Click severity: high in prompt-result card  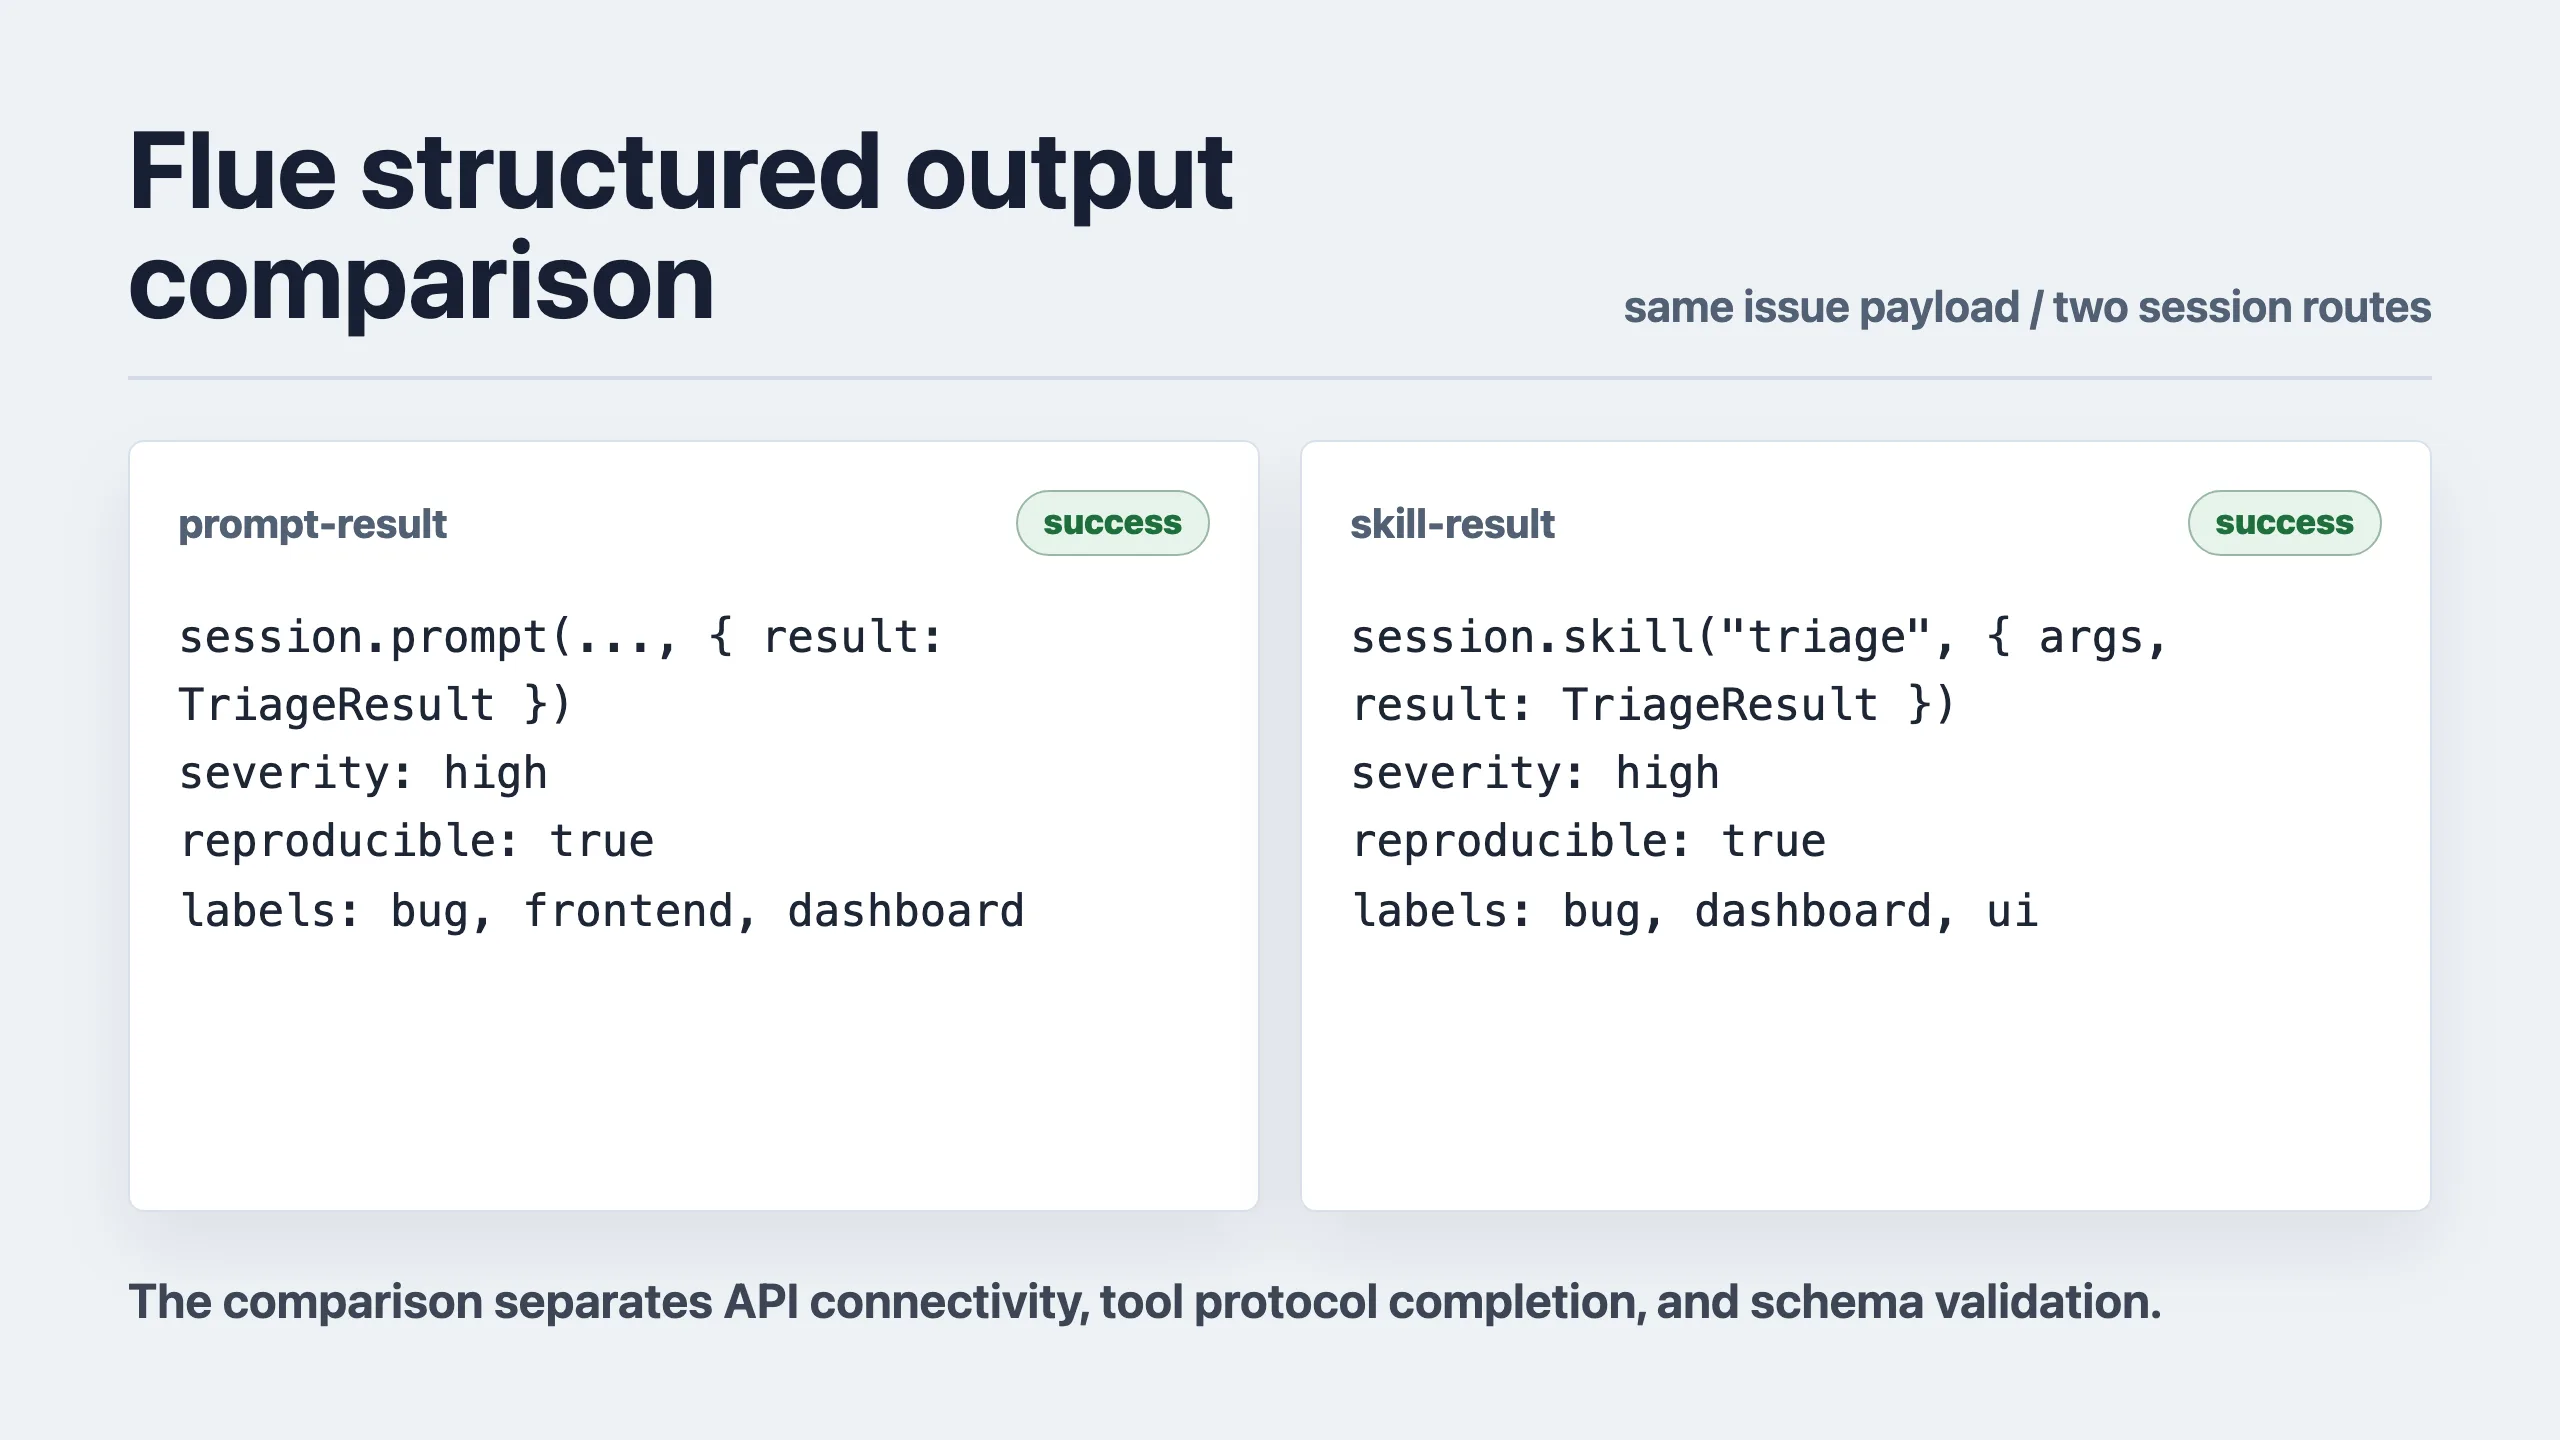coord(363,773)
